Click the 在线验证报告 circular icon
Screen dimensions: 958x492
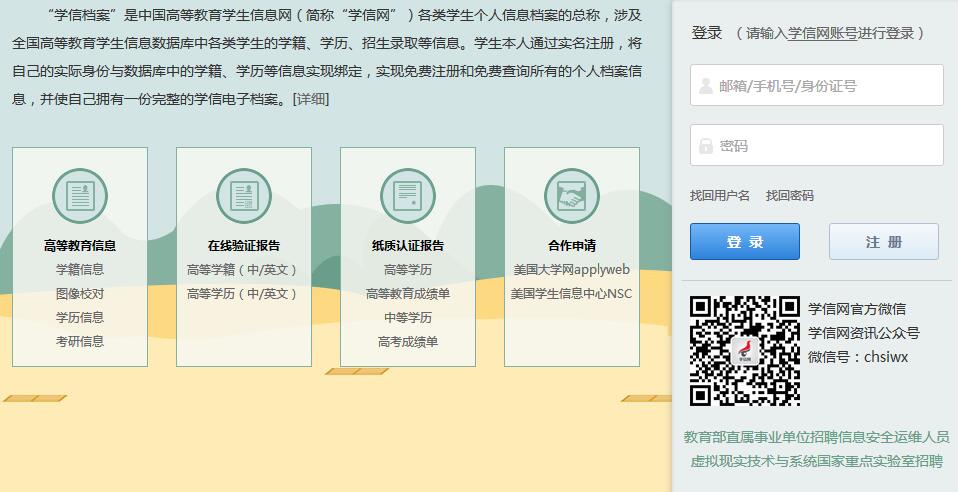coord(244,196)
